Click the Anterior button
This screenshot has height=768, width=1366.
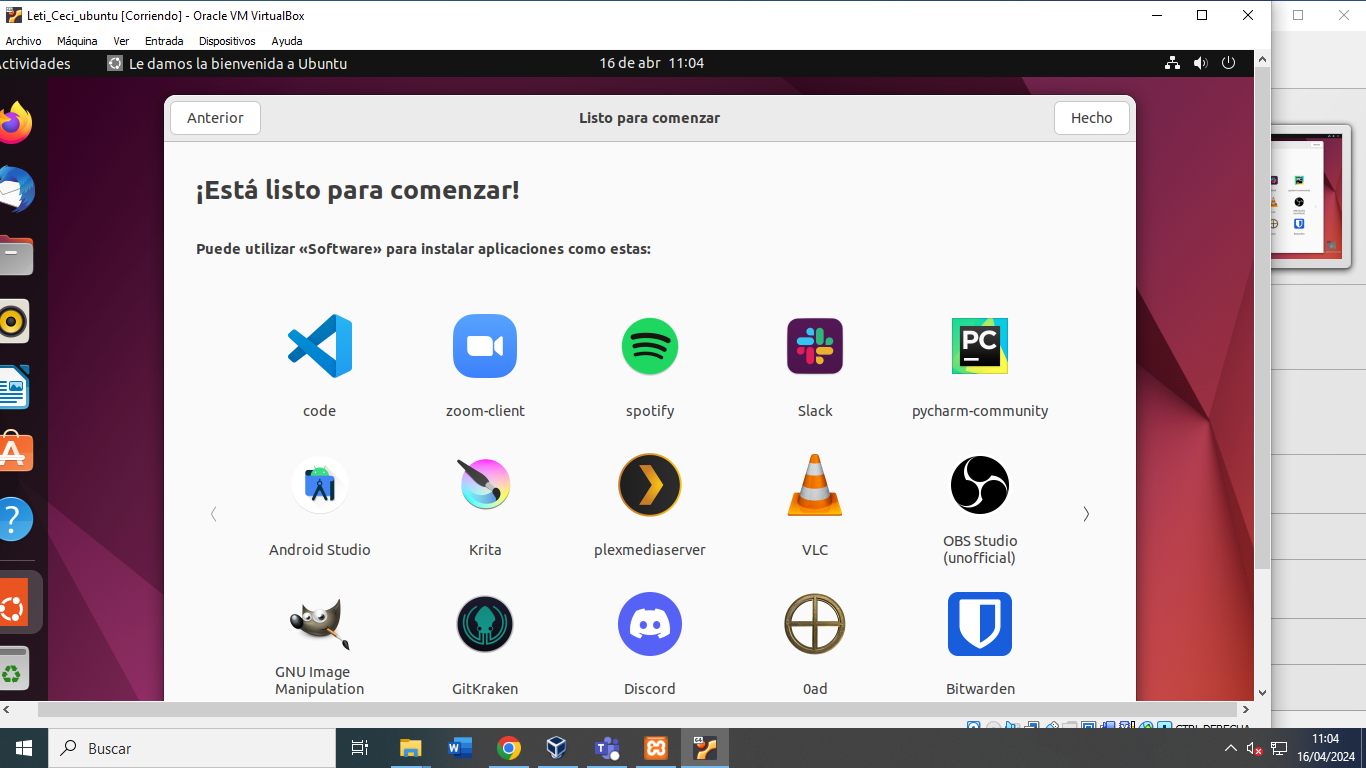pos(214,117)
